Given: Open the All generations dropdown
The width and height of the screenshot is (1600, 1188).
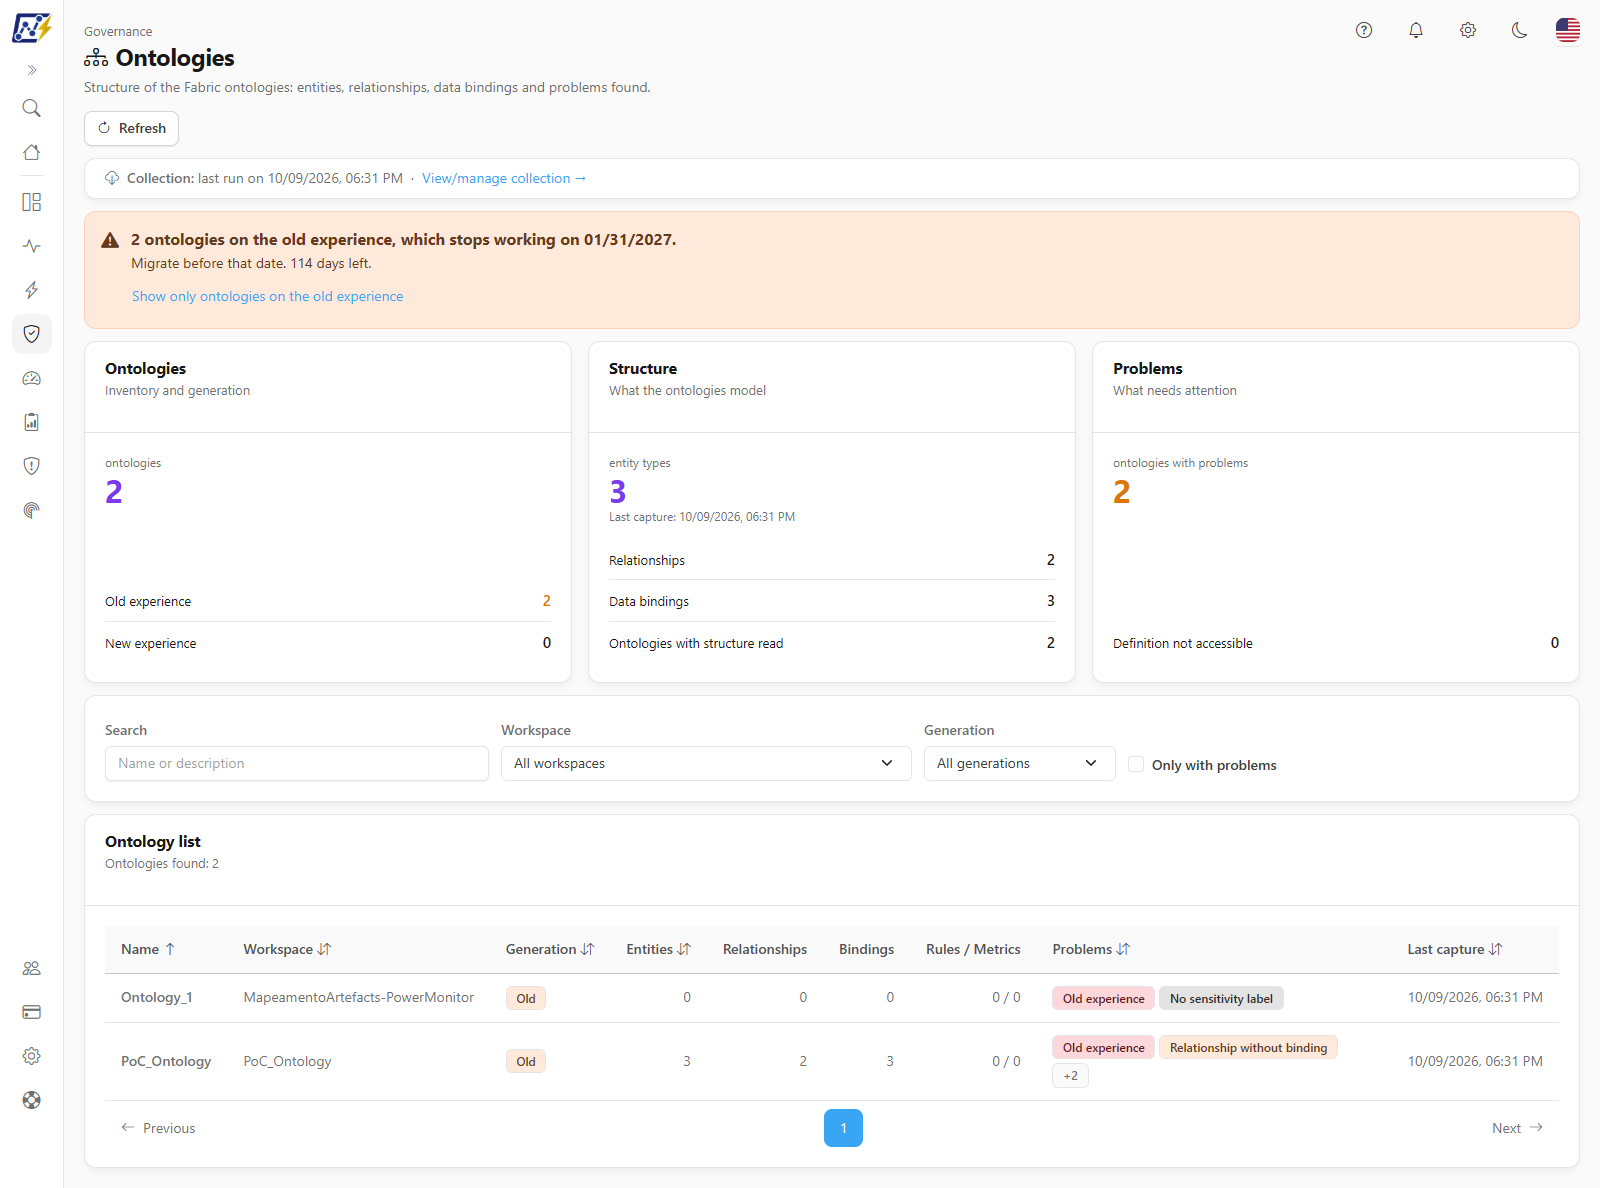Looking at the screenshot, I should click(x=1019, y=763).
